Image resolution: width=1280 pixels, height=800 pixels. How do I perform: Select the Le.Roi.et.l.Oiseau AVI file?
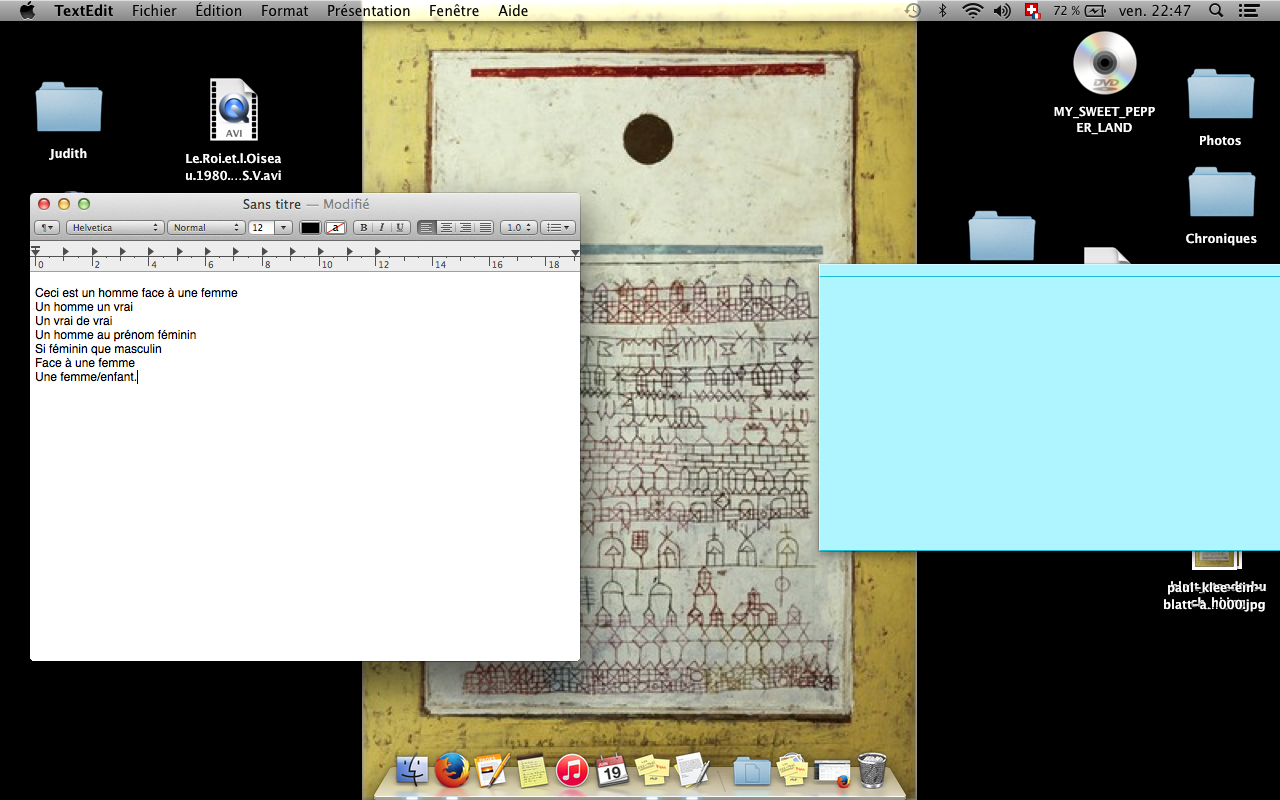(x=233, y=110)
